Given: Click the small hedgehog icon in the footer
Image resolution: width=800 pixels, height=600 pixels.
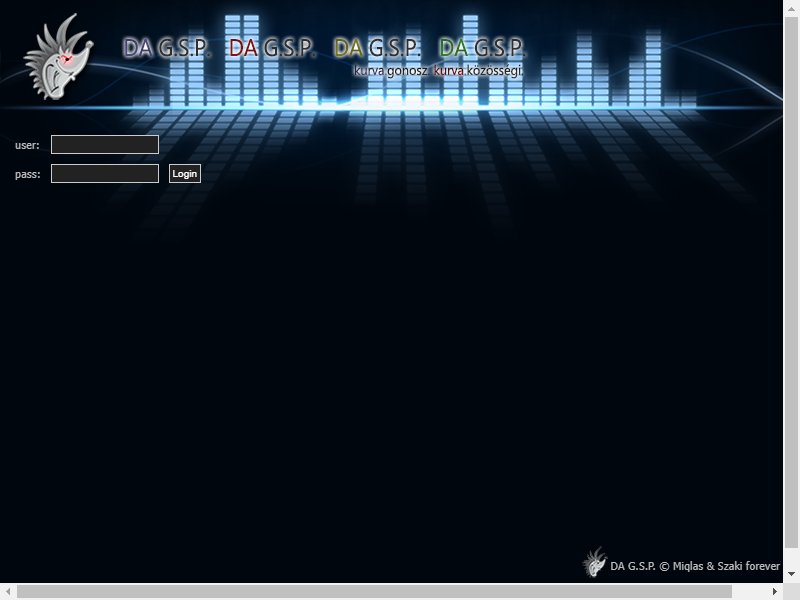Looking at the screenshot, I should (594, 562).
